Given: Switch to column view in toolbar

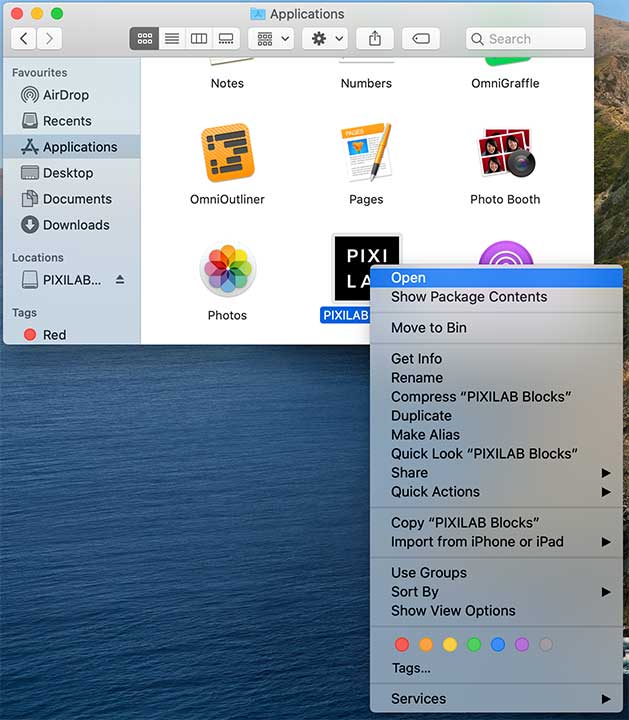Looking at the screenshot, I should tap(199, 39).
